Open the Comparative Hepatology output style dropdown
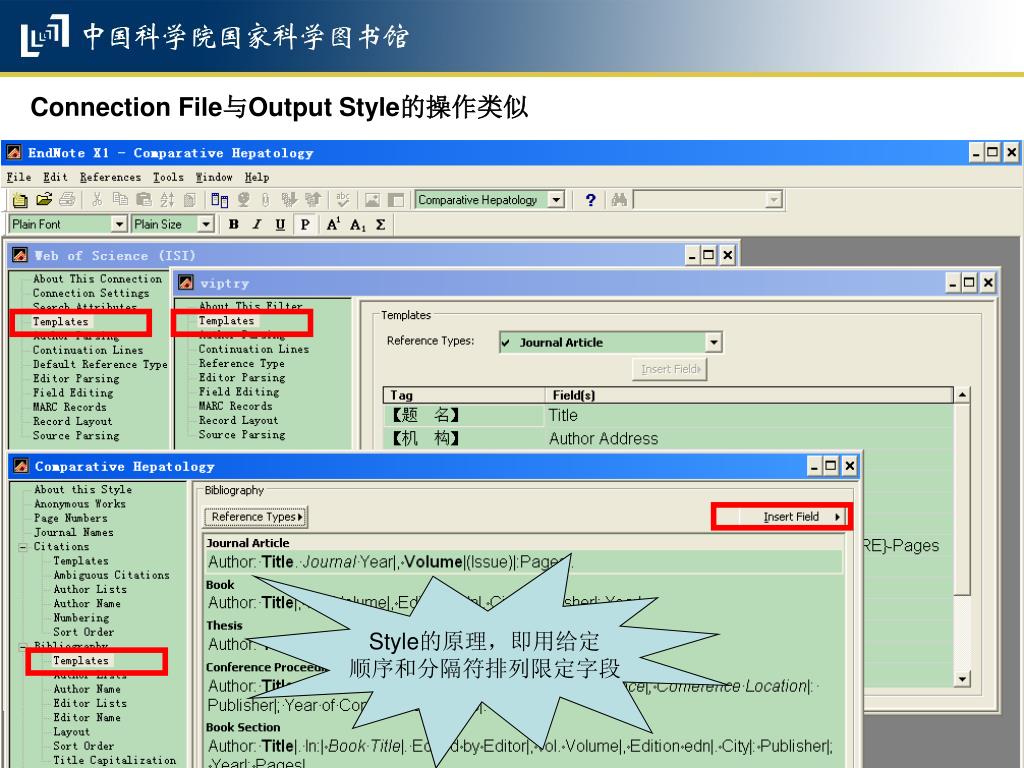Image resolution: width=1024 pixels, height=768 pixels. (x=556, y=199)
